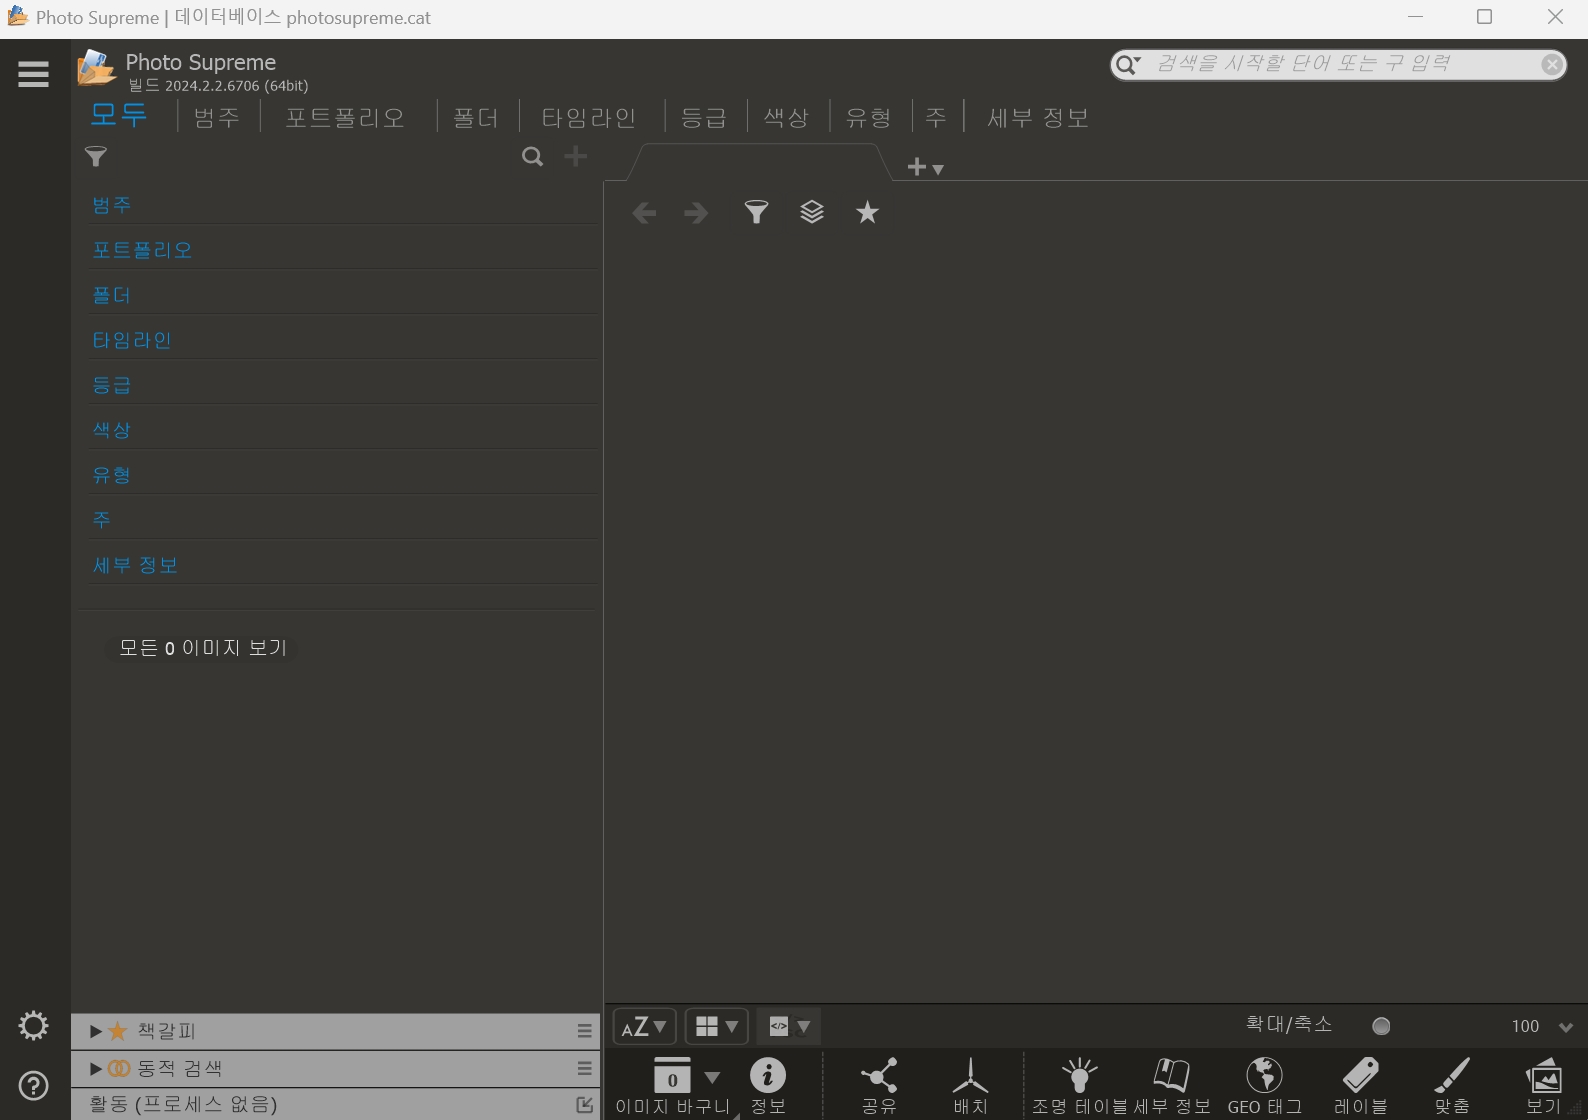Expand the 동적 검색 dynamic search panel
1588x1120 pixels.
[96, 1068]
